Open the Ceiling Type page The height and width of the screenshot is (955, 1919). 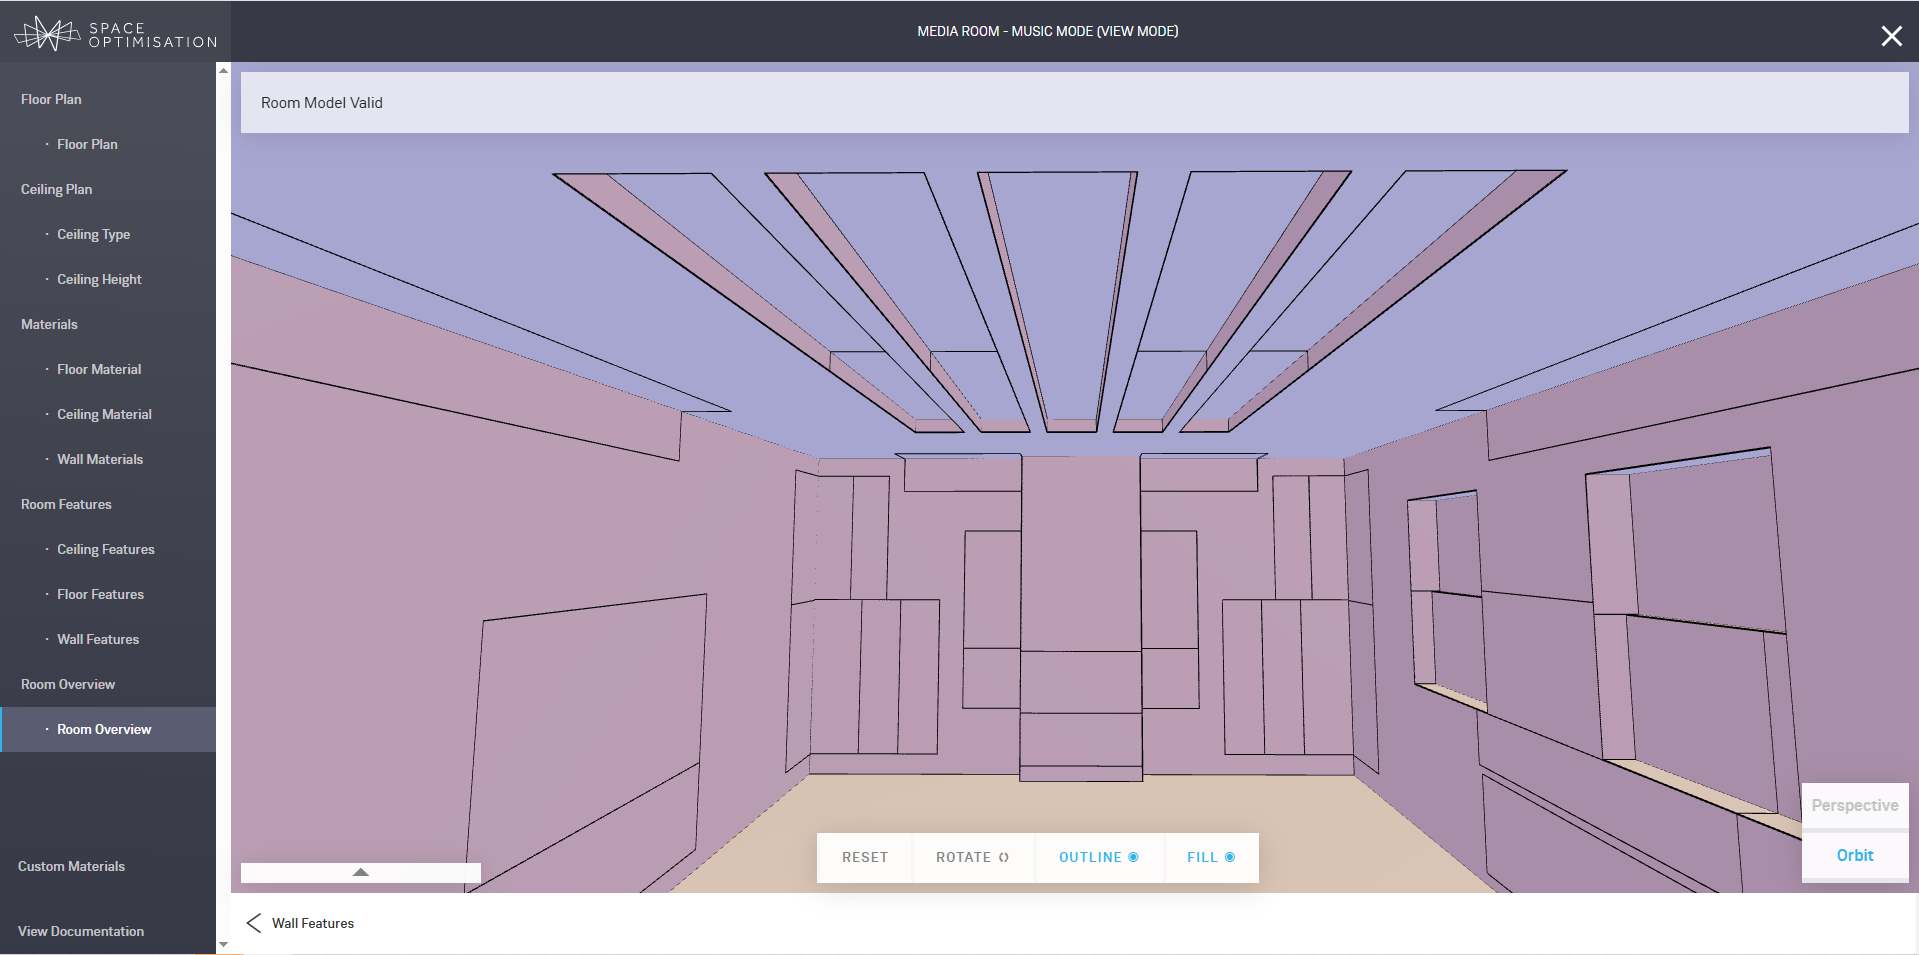coord(93,234)
